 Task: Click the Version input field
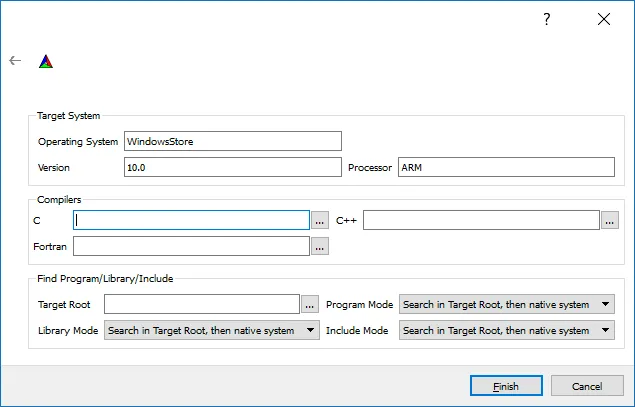pyautogui.click(x=232, y=167)
